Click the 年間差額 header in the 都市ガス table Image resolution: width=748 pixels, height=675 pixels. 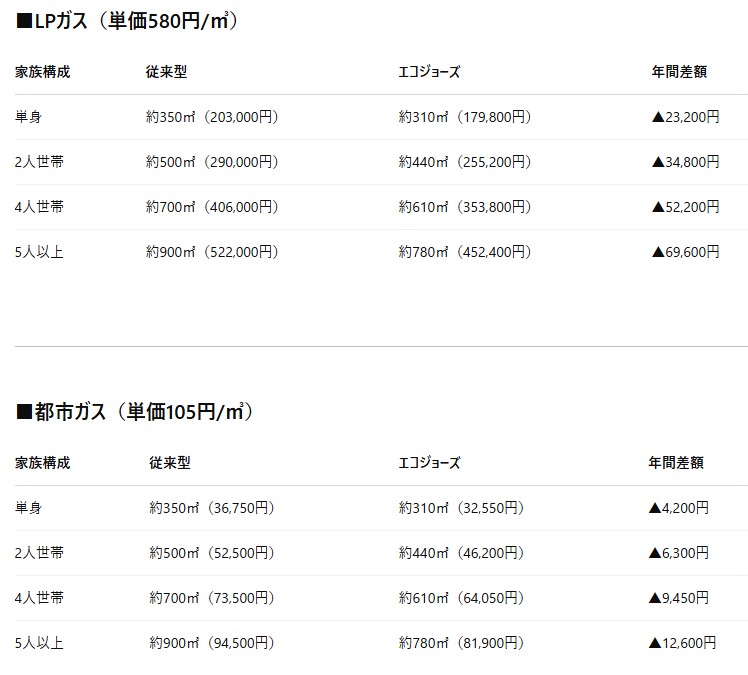pyautogui.click(x=676, y=463)
